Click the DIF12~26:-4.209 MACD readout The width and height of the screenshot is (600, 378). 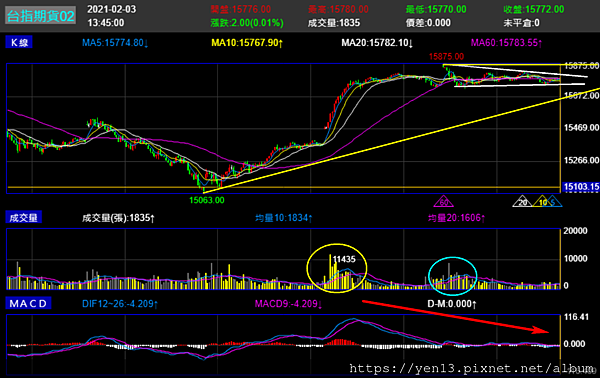[x=120, y=304]
